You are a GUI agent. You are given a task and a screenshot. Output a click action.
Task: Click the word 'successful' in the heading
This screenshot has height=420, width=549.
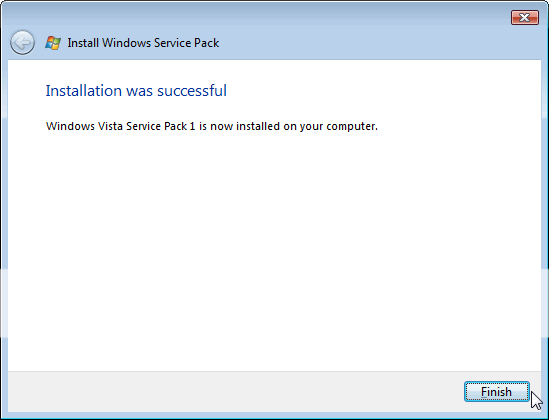(192, 91)
